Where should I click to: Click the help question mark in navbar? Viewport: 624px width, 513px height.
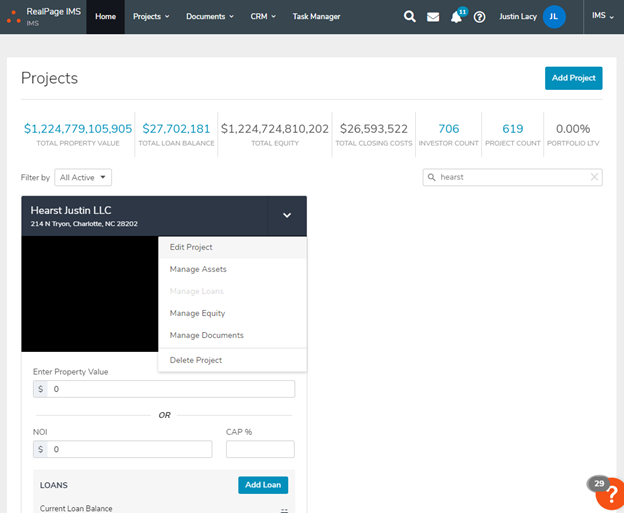(x=480, y=17)
